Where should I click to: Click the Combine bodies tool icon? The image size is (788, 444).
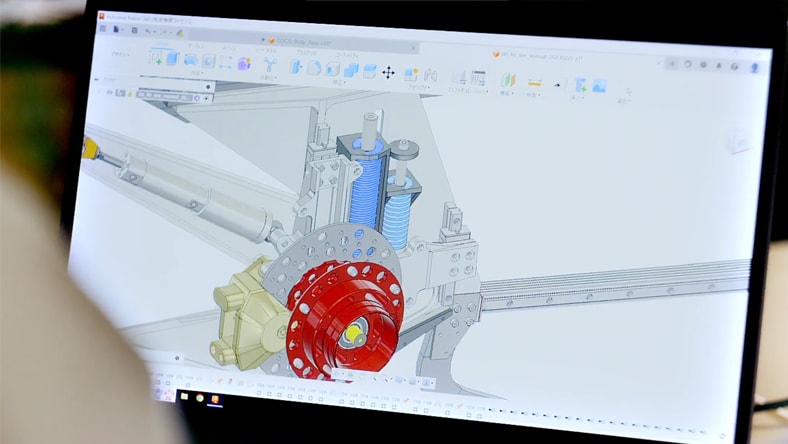352,70
